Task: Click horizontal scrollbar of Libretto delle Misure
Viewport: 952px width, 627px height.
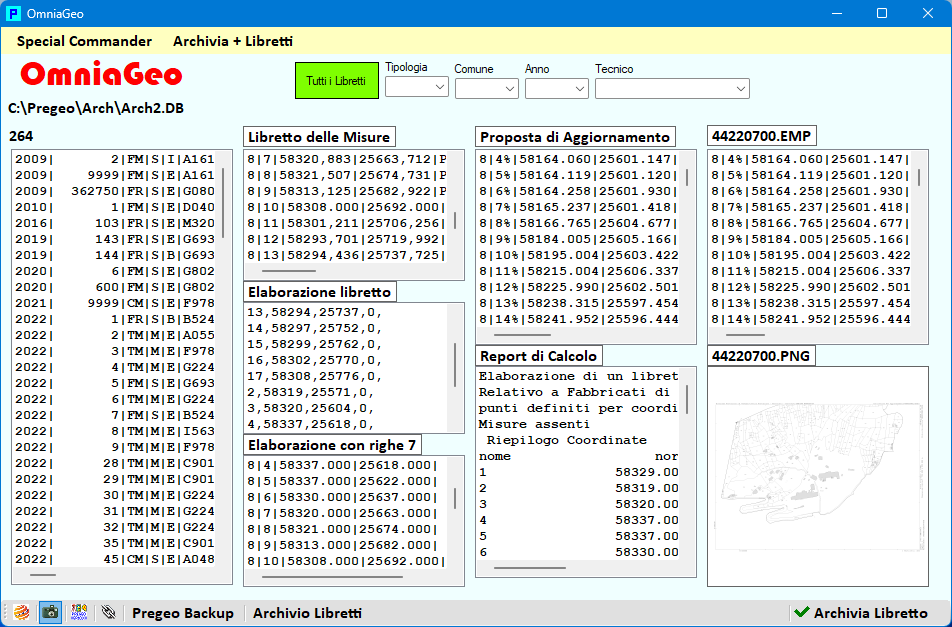Action: [x=289, y=271]
